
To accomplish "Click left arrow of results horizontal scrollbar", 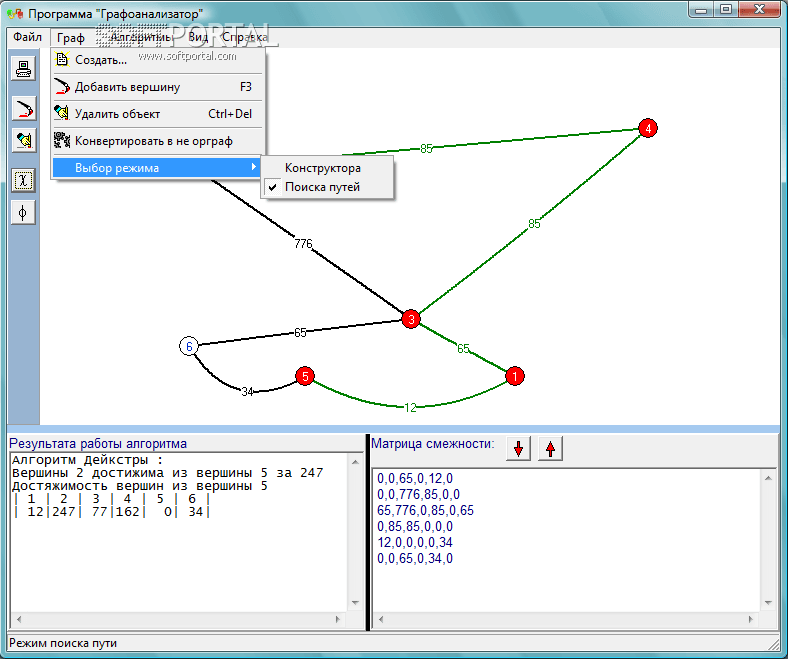I will point(19,619).
